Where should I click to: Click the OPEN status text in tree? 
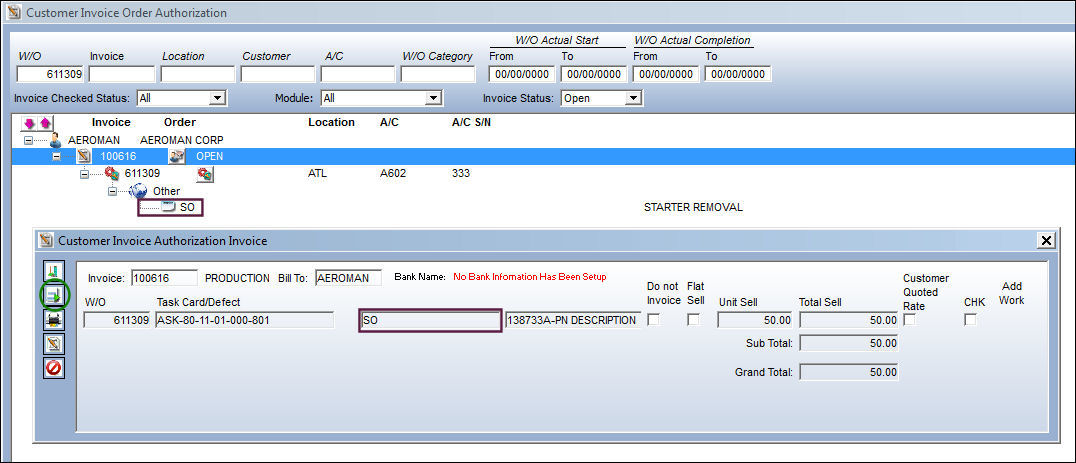(x=209, y=156)
